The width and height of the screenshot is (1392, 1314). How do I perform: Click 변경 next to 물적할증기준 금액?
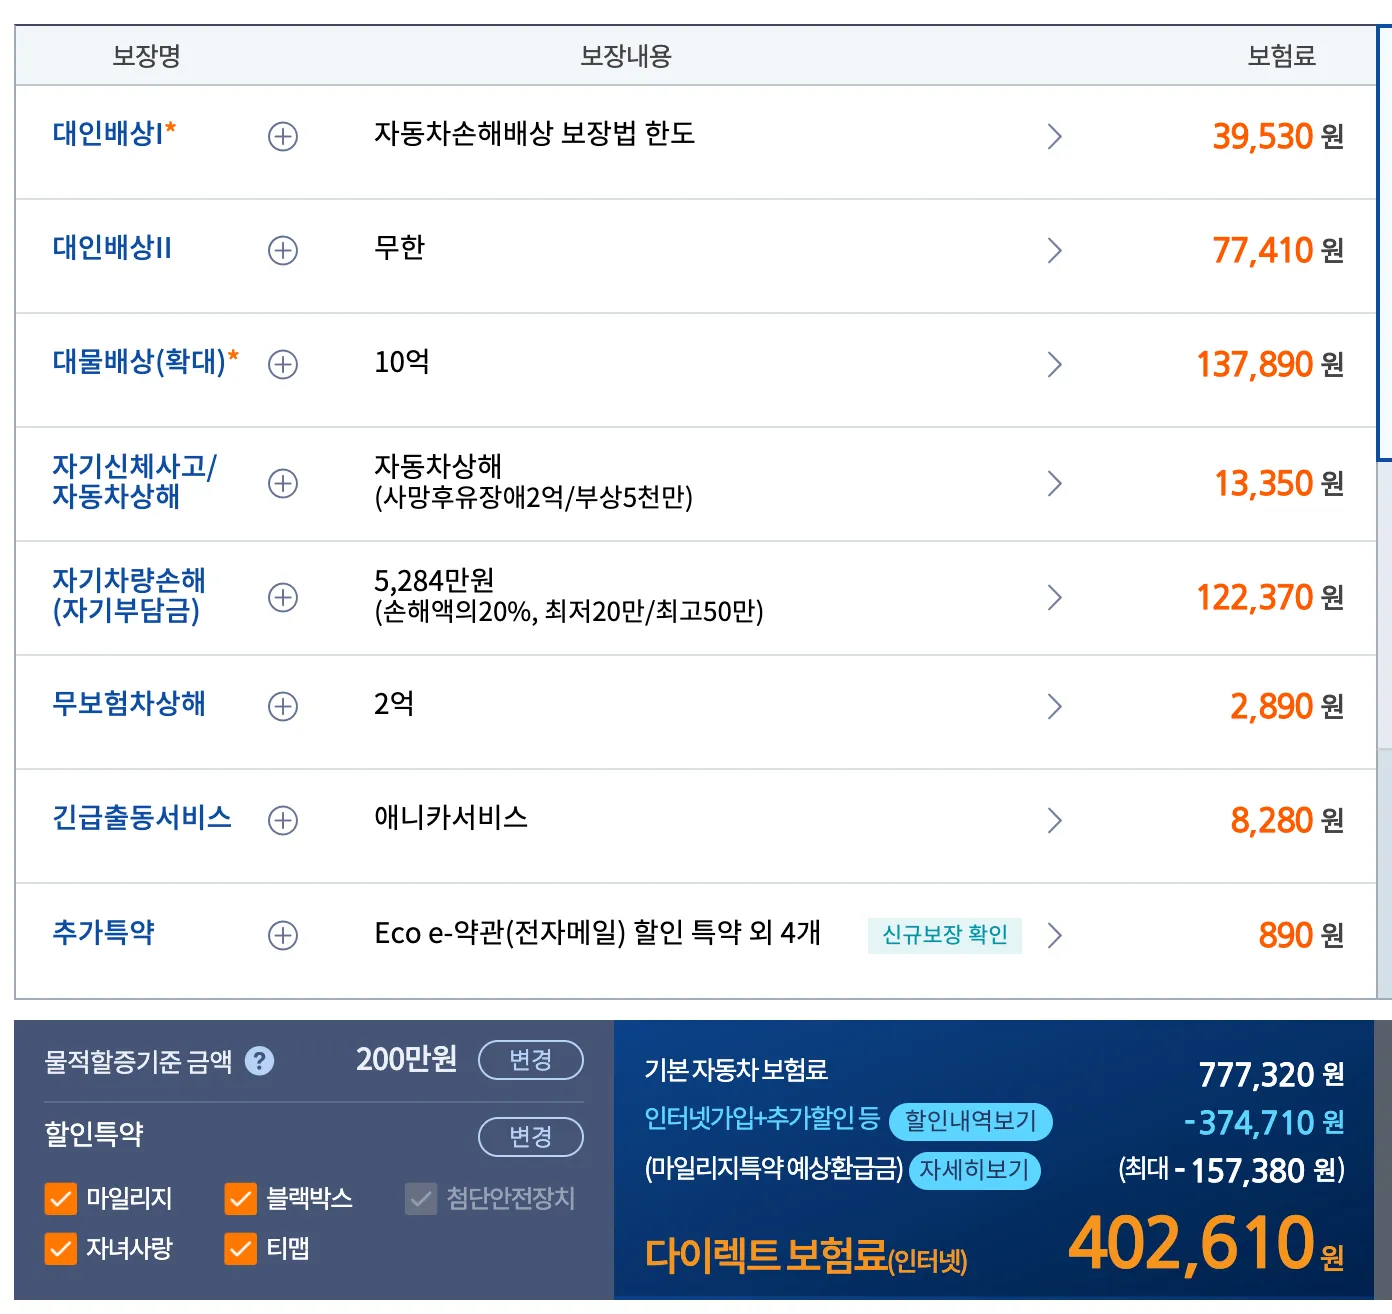(531, 1061)
